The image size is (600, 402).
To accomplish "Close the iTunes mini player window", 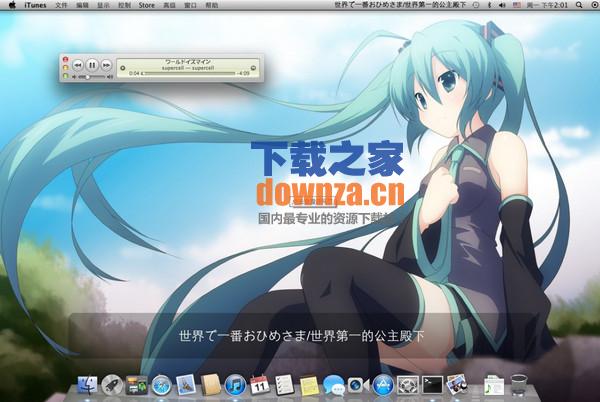I will click(x=65, y=59).
